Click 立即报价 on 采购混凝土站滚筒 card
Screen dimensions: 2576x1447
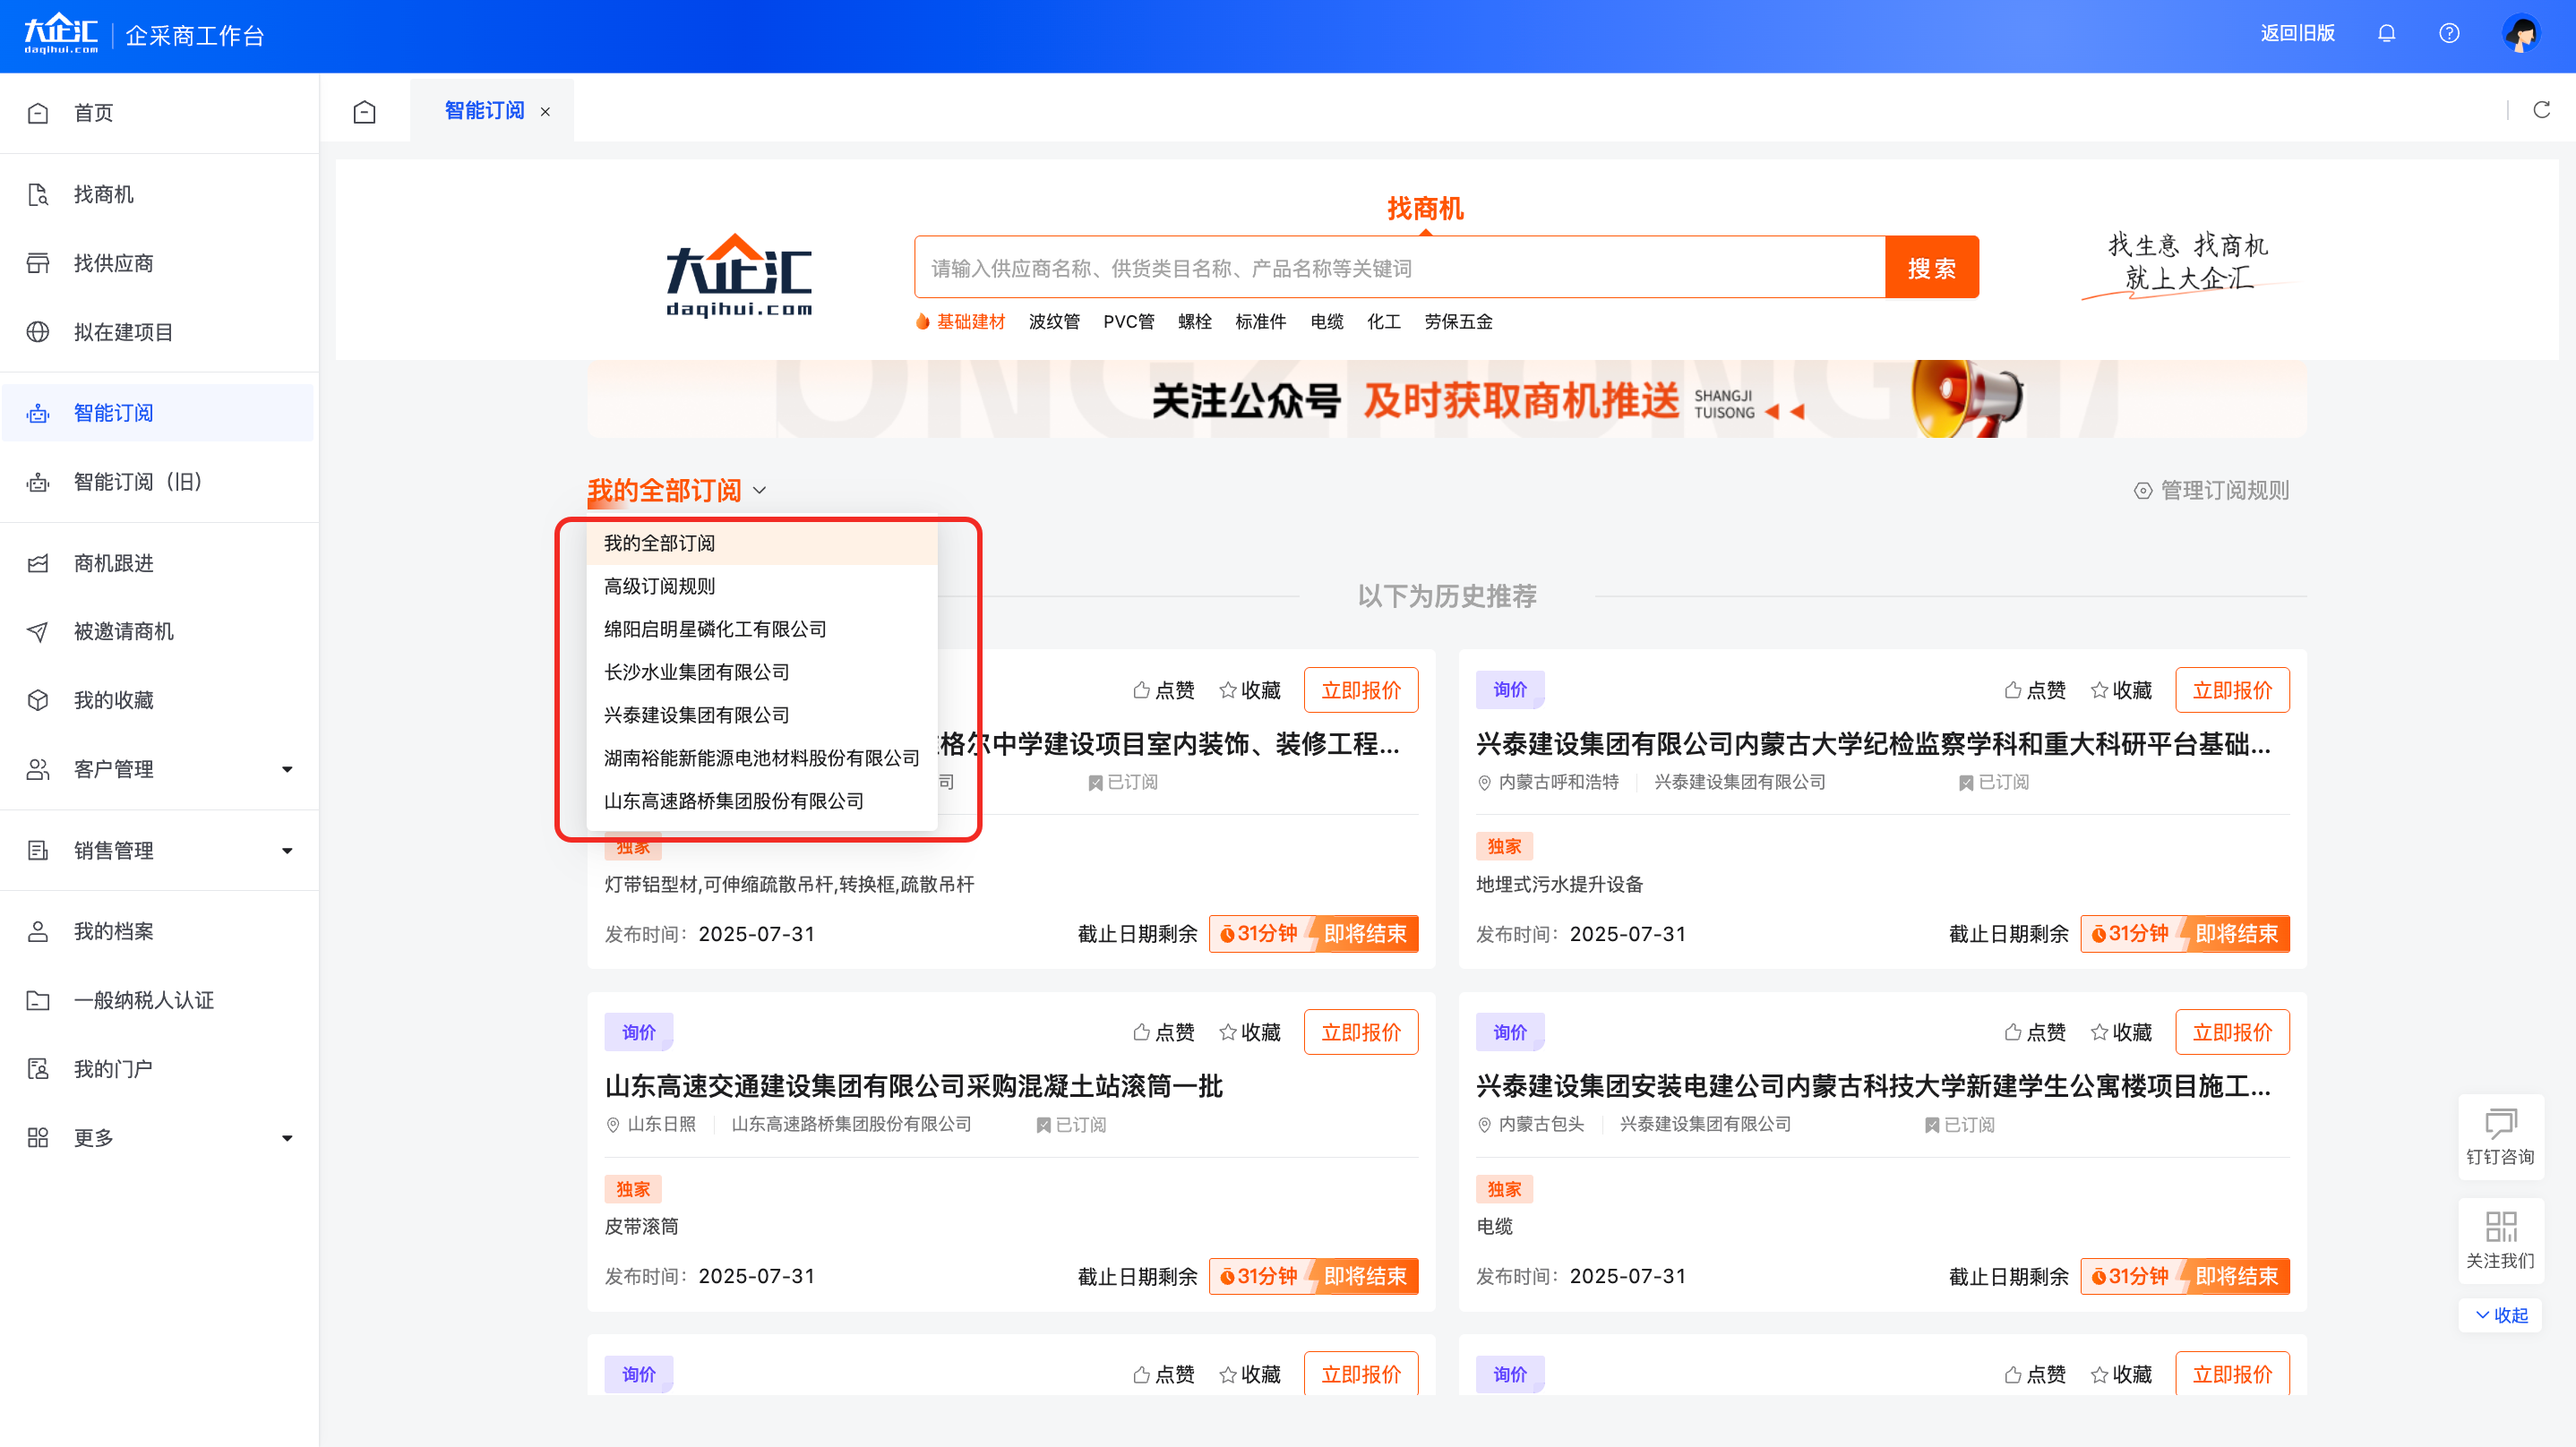click(x=1361, y=1032)
